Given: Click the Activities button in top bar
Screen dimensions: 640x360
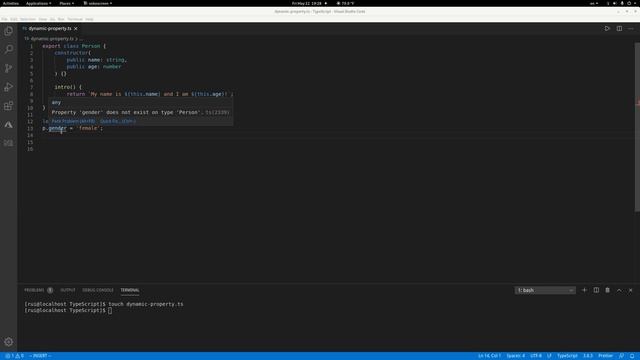Looking at the screenshot, I should pyautogui.click(x=11, y=3).
